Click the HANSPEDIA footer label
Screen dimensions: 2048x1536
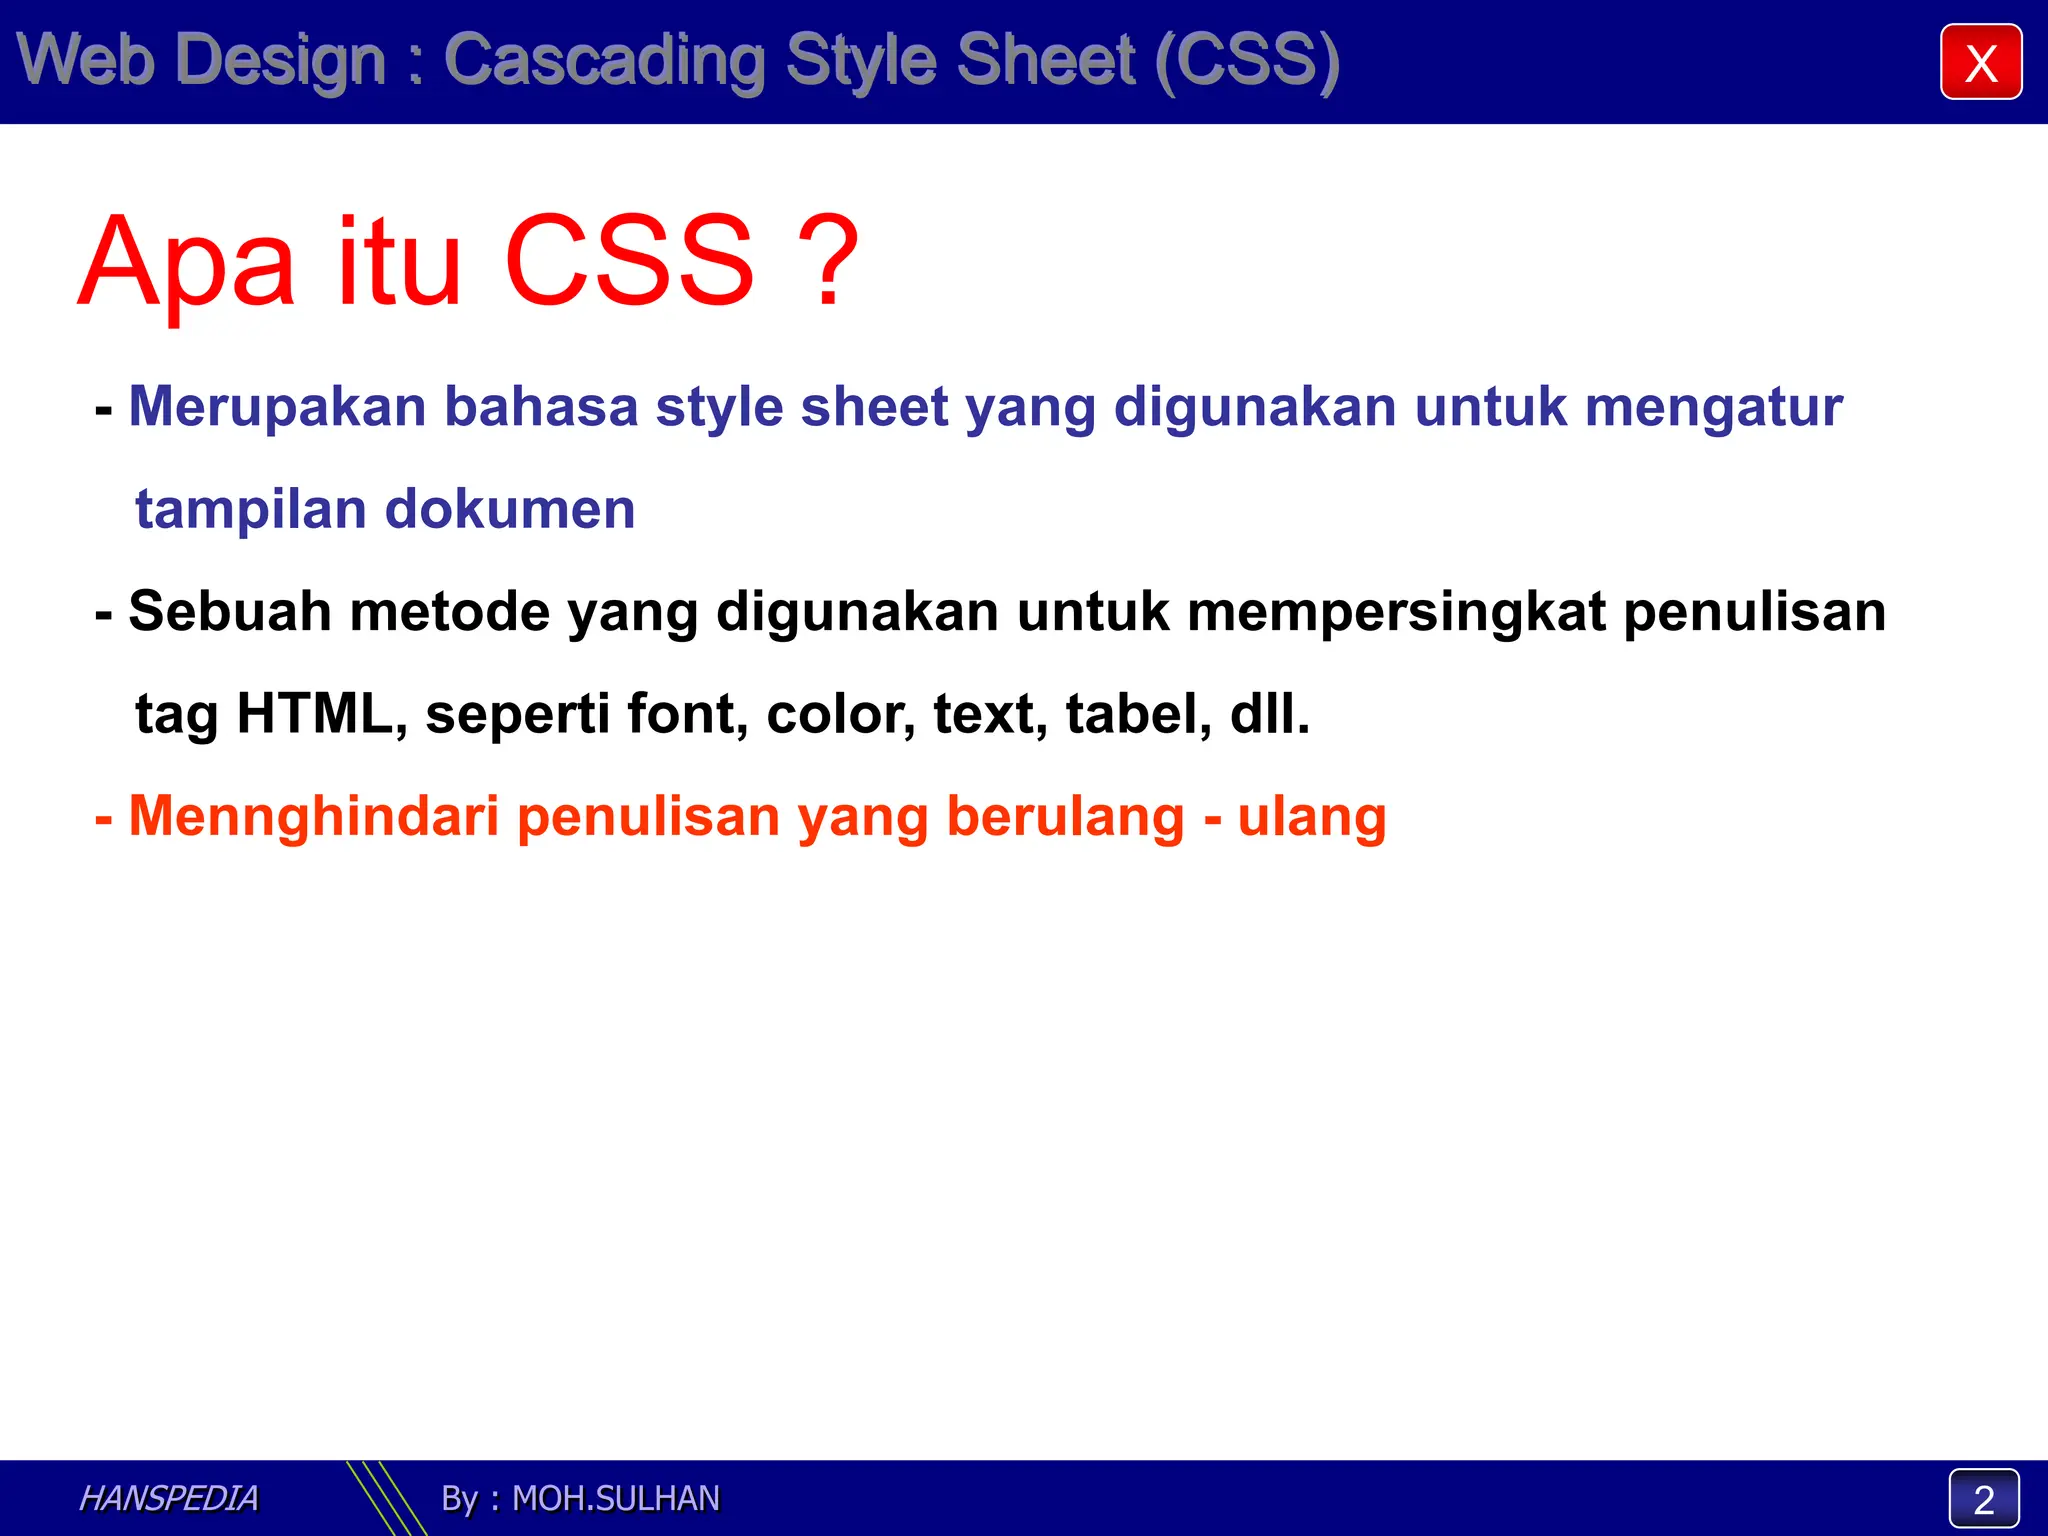(x=168, y=1498)
